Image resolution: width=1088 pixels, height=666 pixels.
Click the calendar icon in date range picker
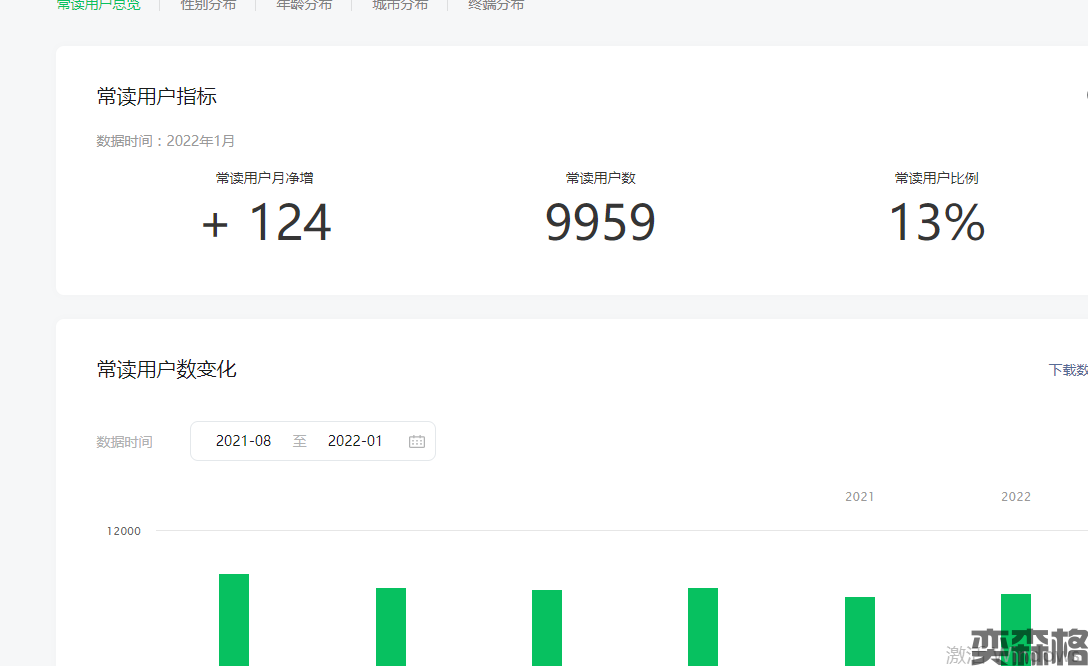[x=417, y=441]
